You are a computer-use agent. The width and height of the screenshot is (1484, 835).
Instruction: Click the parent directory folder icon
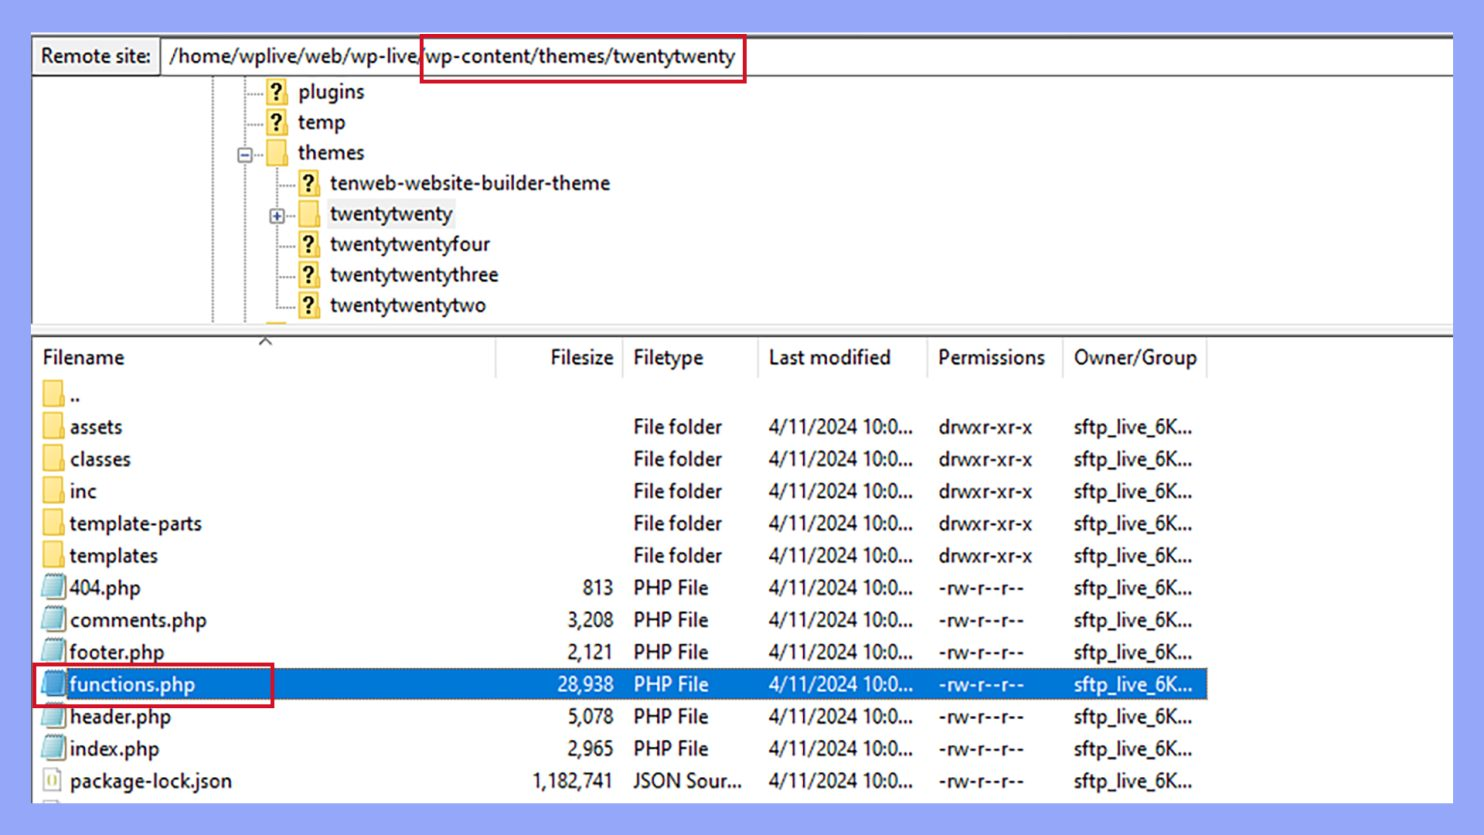pos(54,394)
